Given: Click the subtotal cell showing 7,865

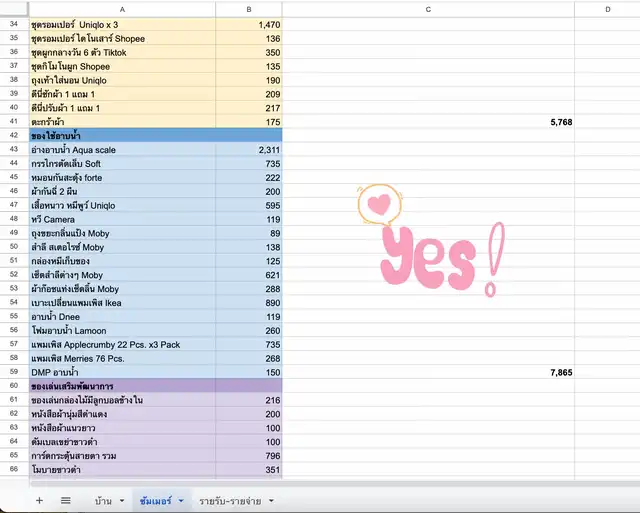Looking at the screenshot, I should coord(428,372).
